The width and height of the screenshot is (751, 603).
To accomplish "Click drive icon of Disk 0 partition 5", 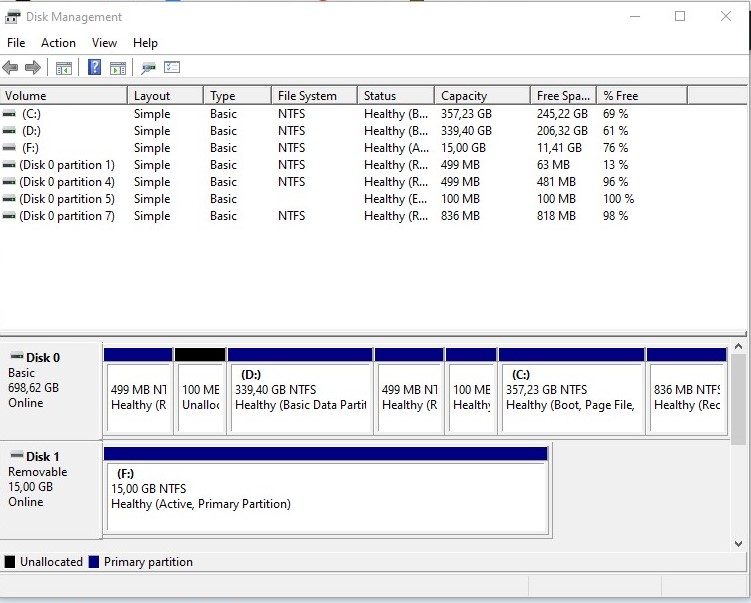I will pos(9,199).
